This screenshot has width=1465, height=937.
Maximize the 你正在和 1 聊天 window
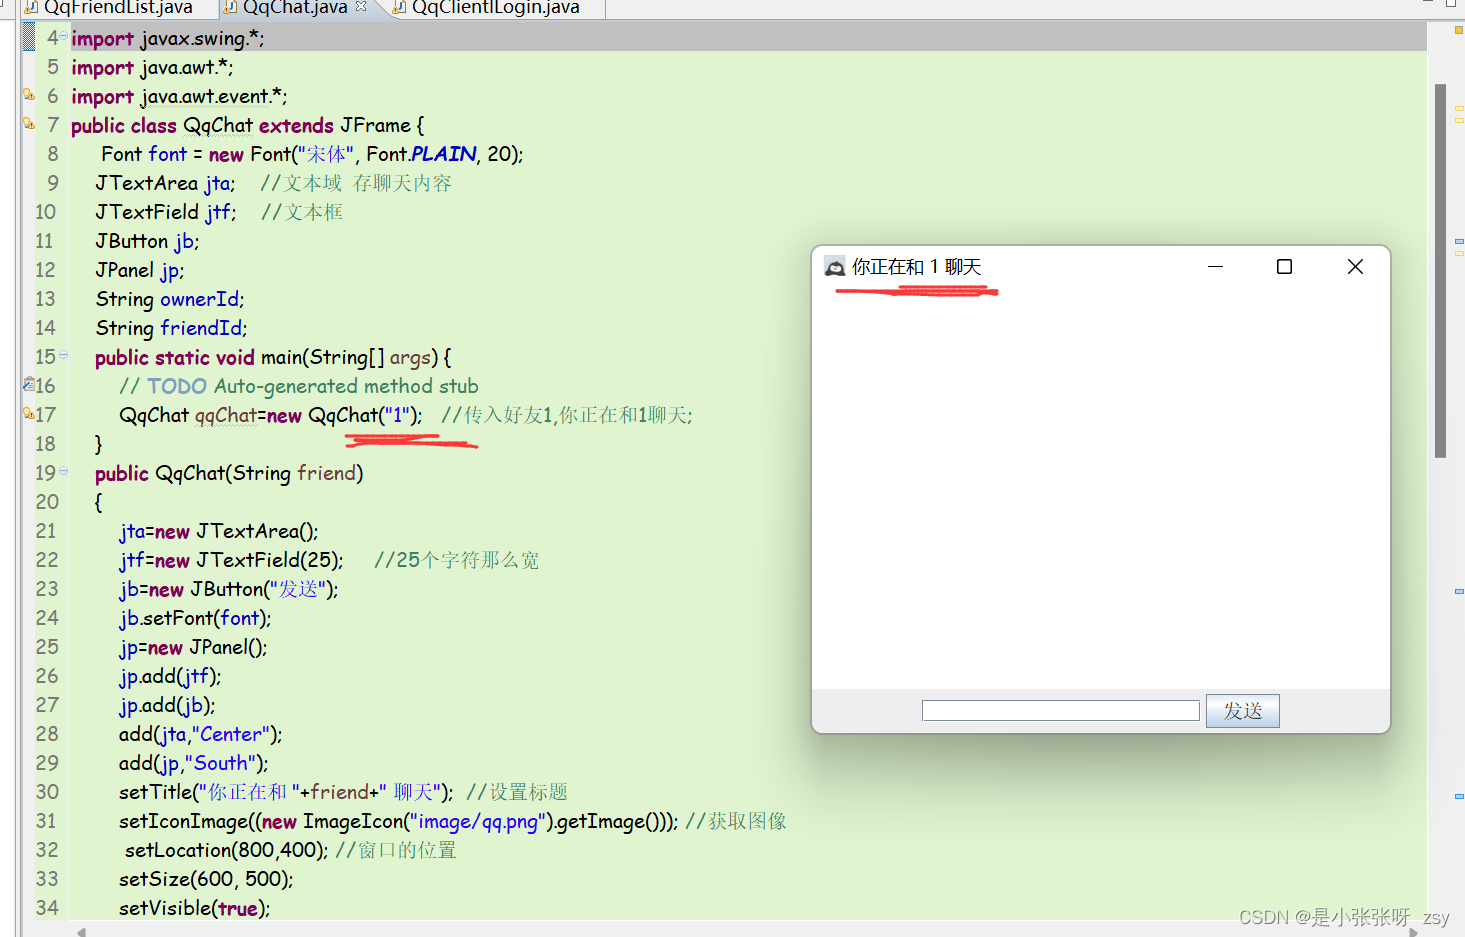pyautogui.click(x=1284, y=267)
